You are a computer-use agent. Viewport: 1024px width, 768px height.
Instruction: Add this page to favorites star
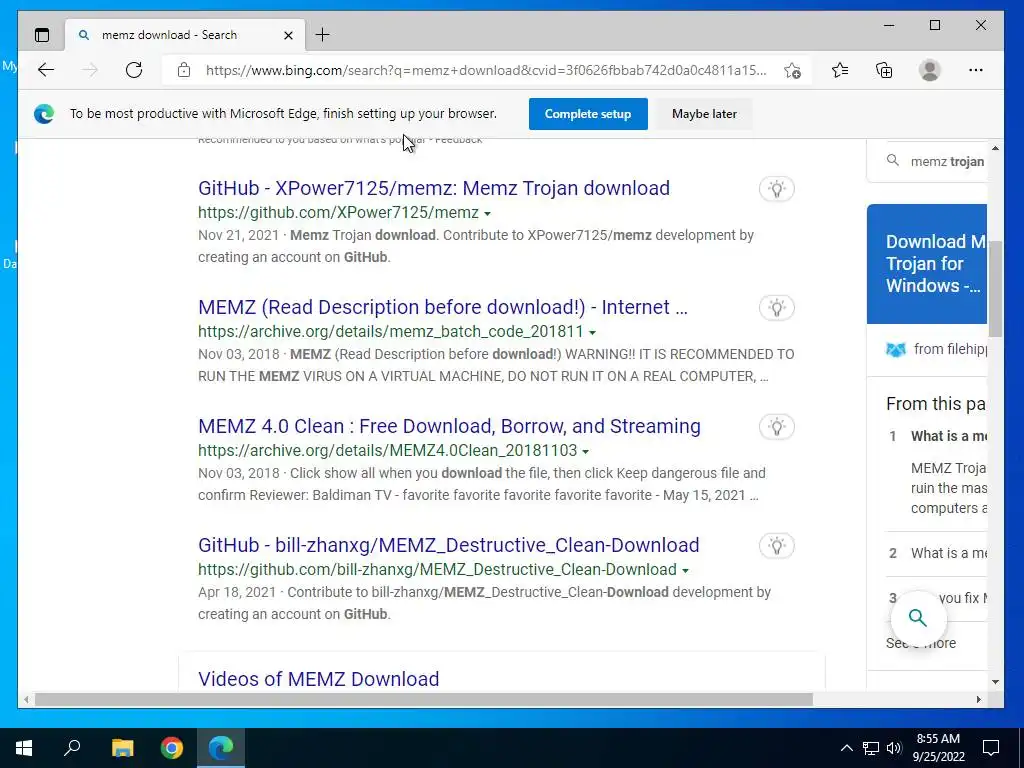pyautogui.click(x=792, y=71)
